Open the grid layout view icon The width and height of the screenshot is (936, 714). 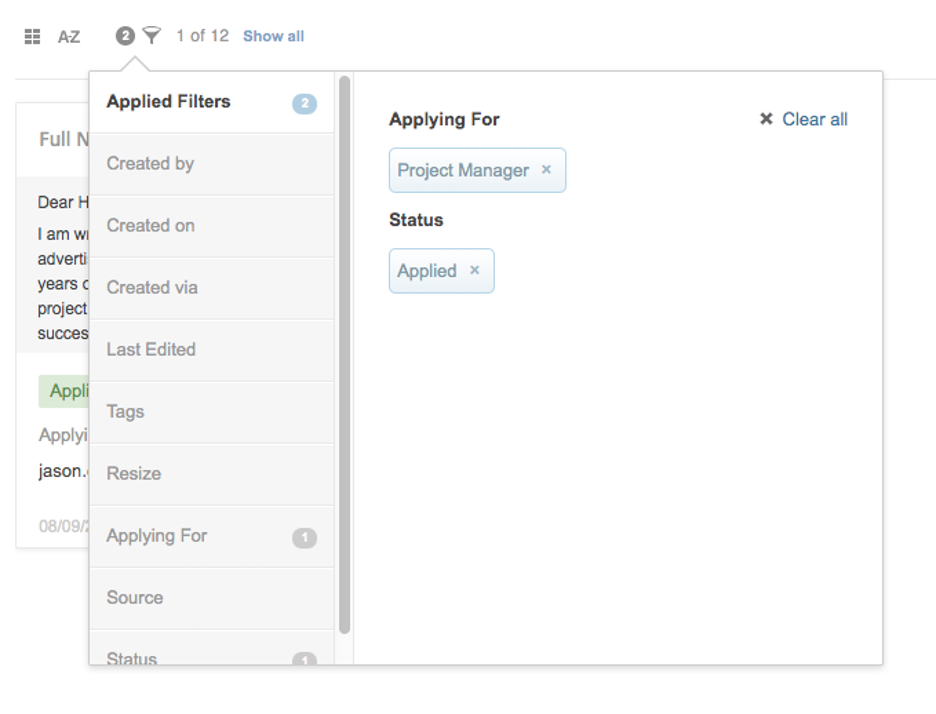31,36
